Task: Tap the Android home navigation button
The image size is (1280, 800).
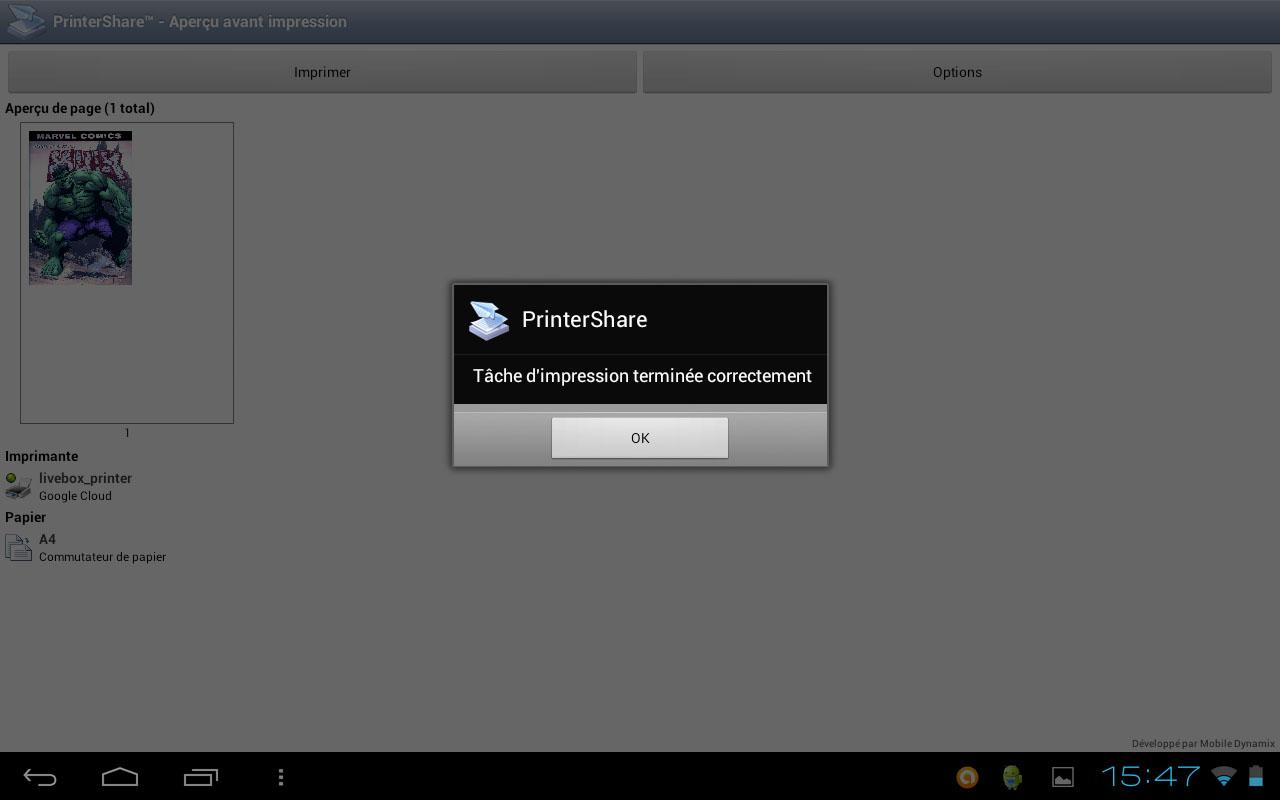Action: pyautogui.click(x=120, y=777)
